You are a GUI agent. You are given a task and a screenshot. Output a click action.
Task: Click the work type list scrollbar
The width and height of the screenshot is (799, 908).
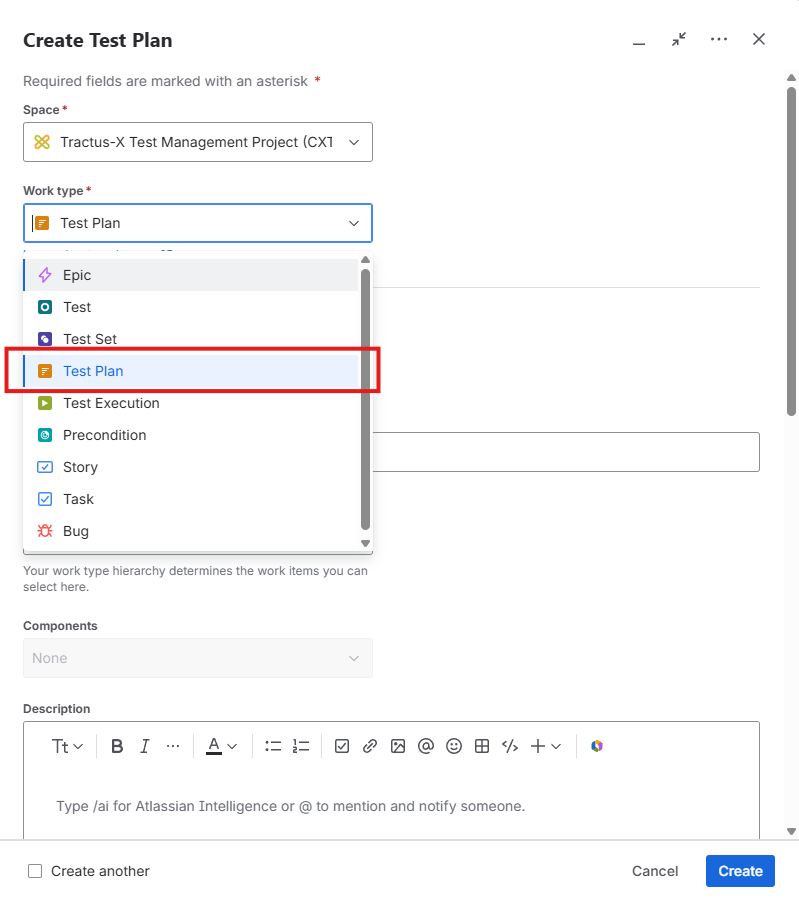[x=365, y=400]
